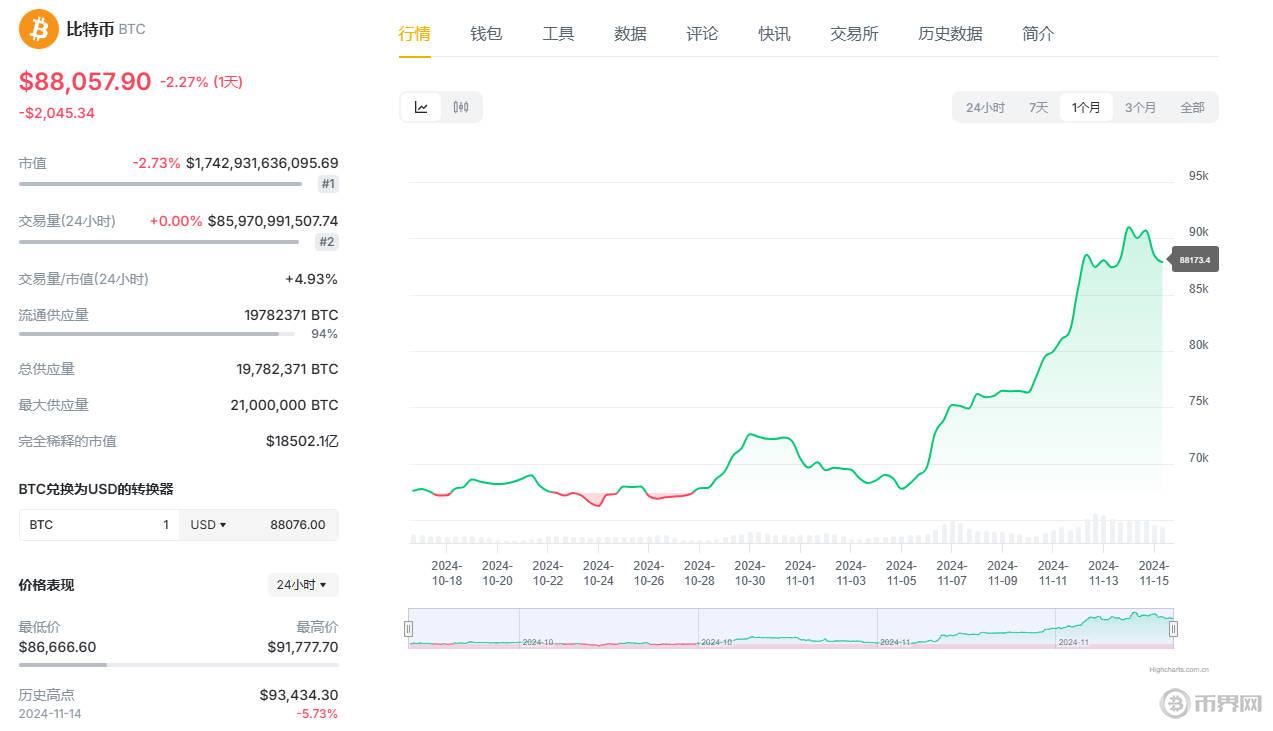Open the 快讯 section
This screenshot has height=731, width=1273.
coord(774,33)
